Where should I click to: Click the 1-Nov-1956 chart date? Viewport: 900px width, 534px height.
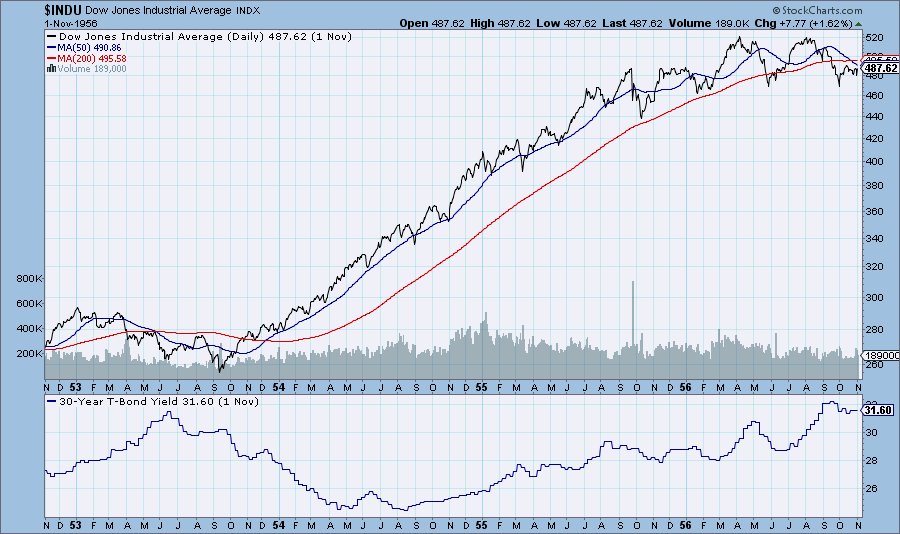[x=71, y=24]
